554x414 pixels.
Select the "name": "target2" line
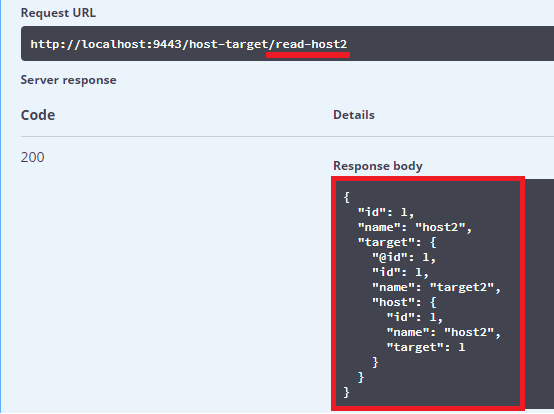pyautogui.click(x=436, y=288)
